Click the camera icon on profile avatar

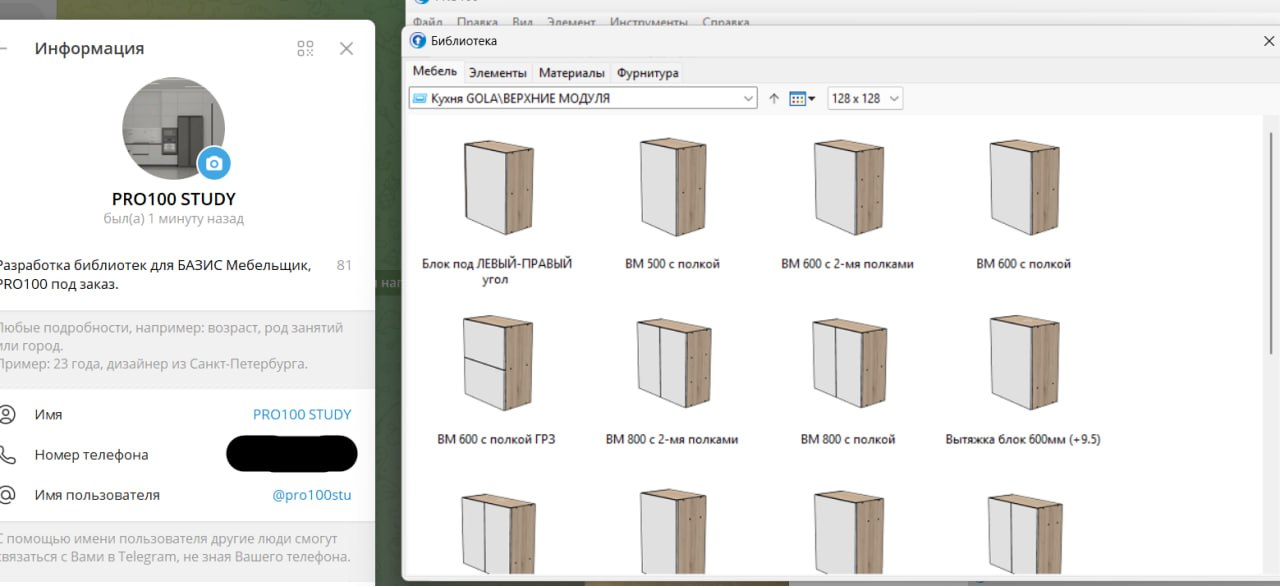pyautogui.click(x=214, y=163)
